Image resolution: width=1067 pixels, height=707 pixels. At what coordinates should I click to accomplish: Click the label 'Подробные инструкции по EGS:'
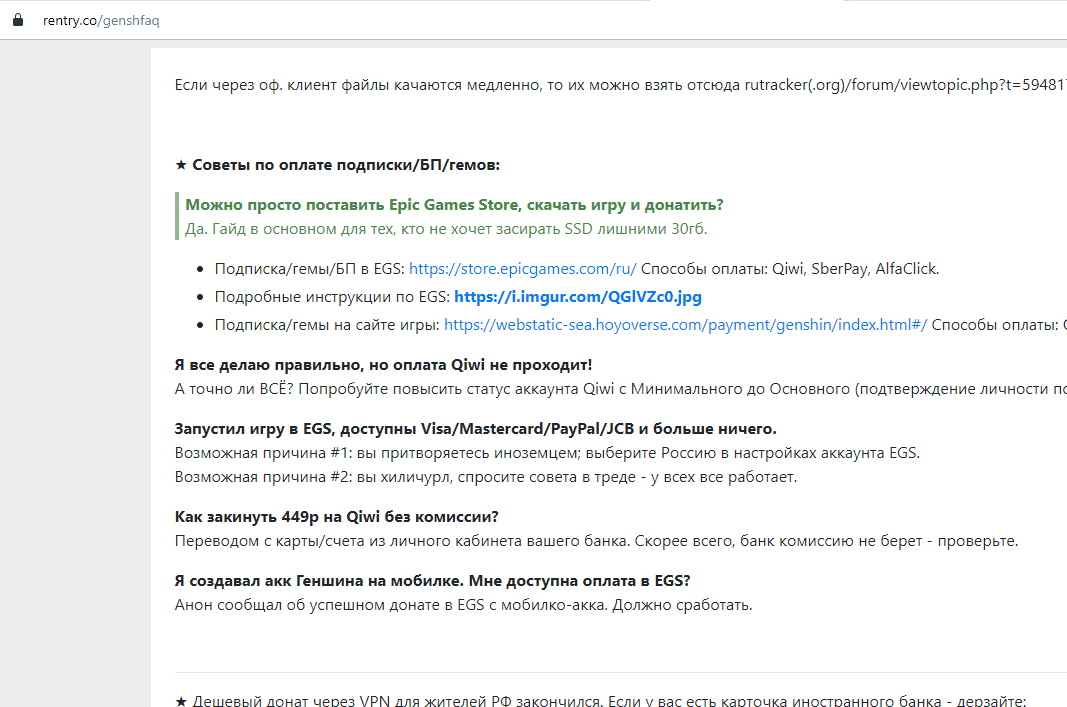332,297
